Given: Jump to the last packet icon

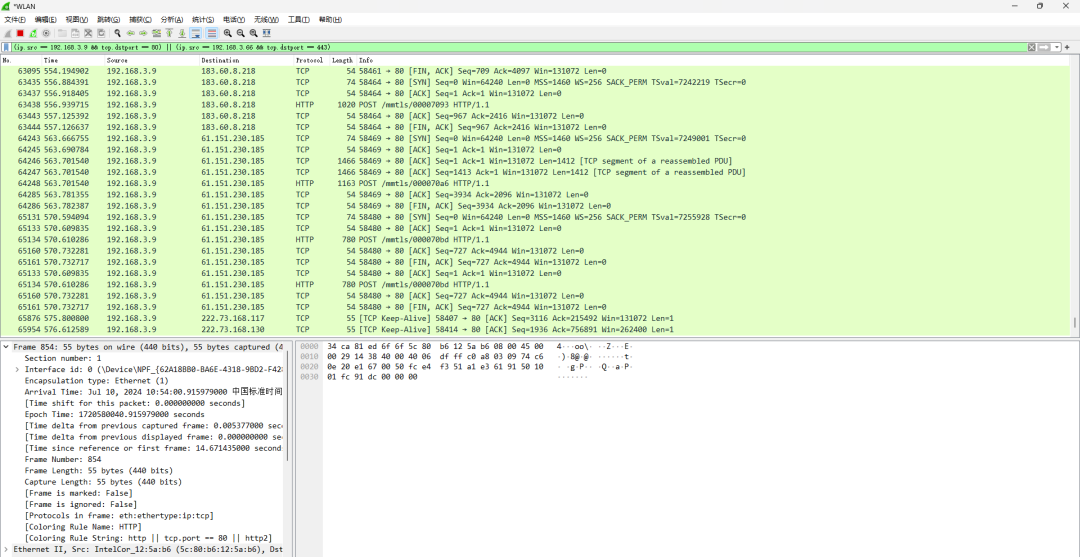Looking at the screenshot, I should (181, 33).
